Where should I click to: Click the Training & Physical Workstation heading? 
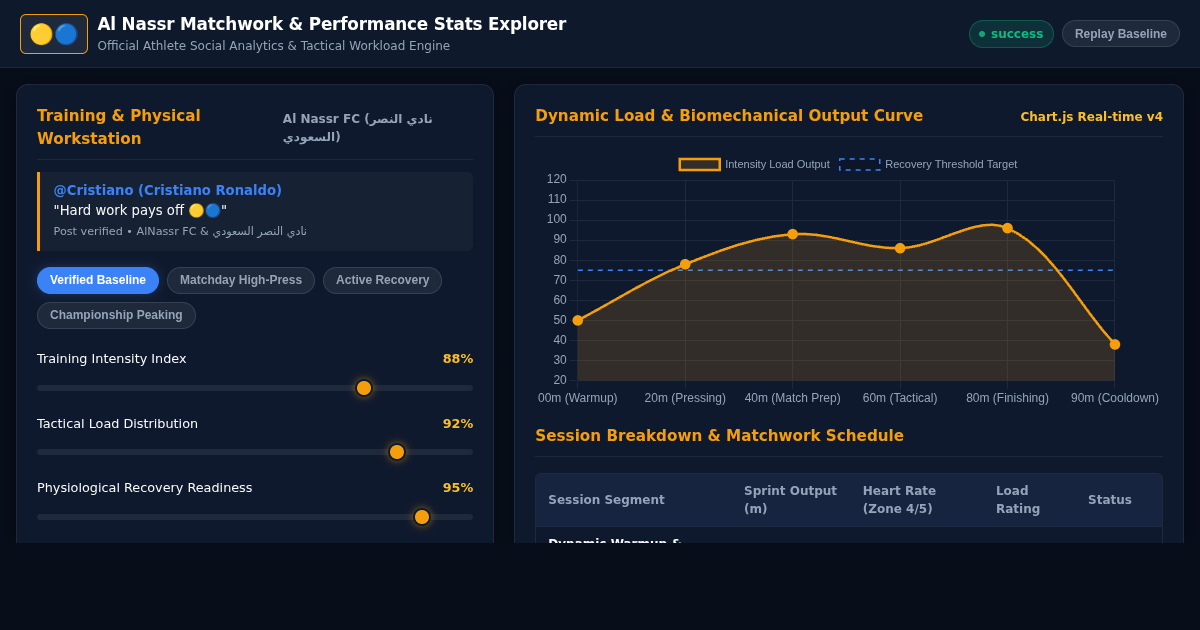pyautogui.click(x=119, y=127)
